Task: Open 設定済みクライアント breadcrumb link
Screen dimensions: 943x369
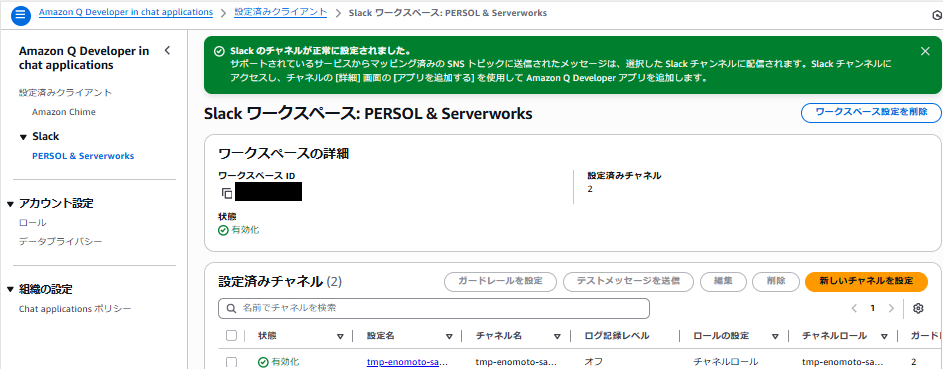Action: click(x=280, y=12)
